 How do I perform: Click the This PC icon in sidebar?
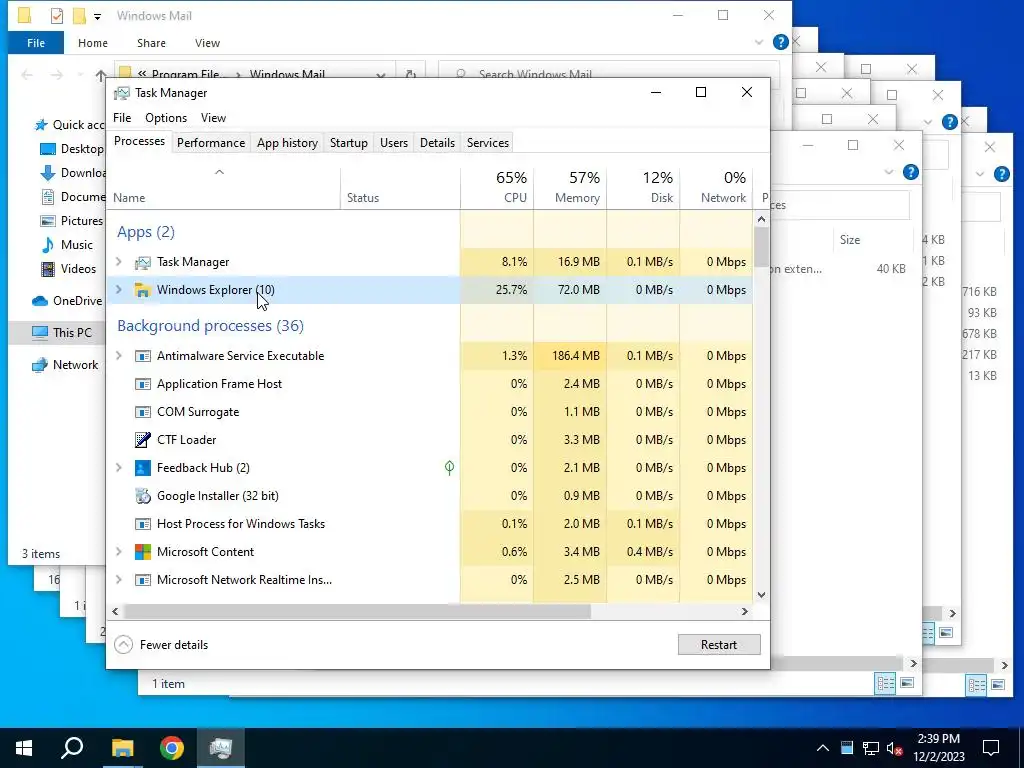pyautogui.click(x=40, y=332)
